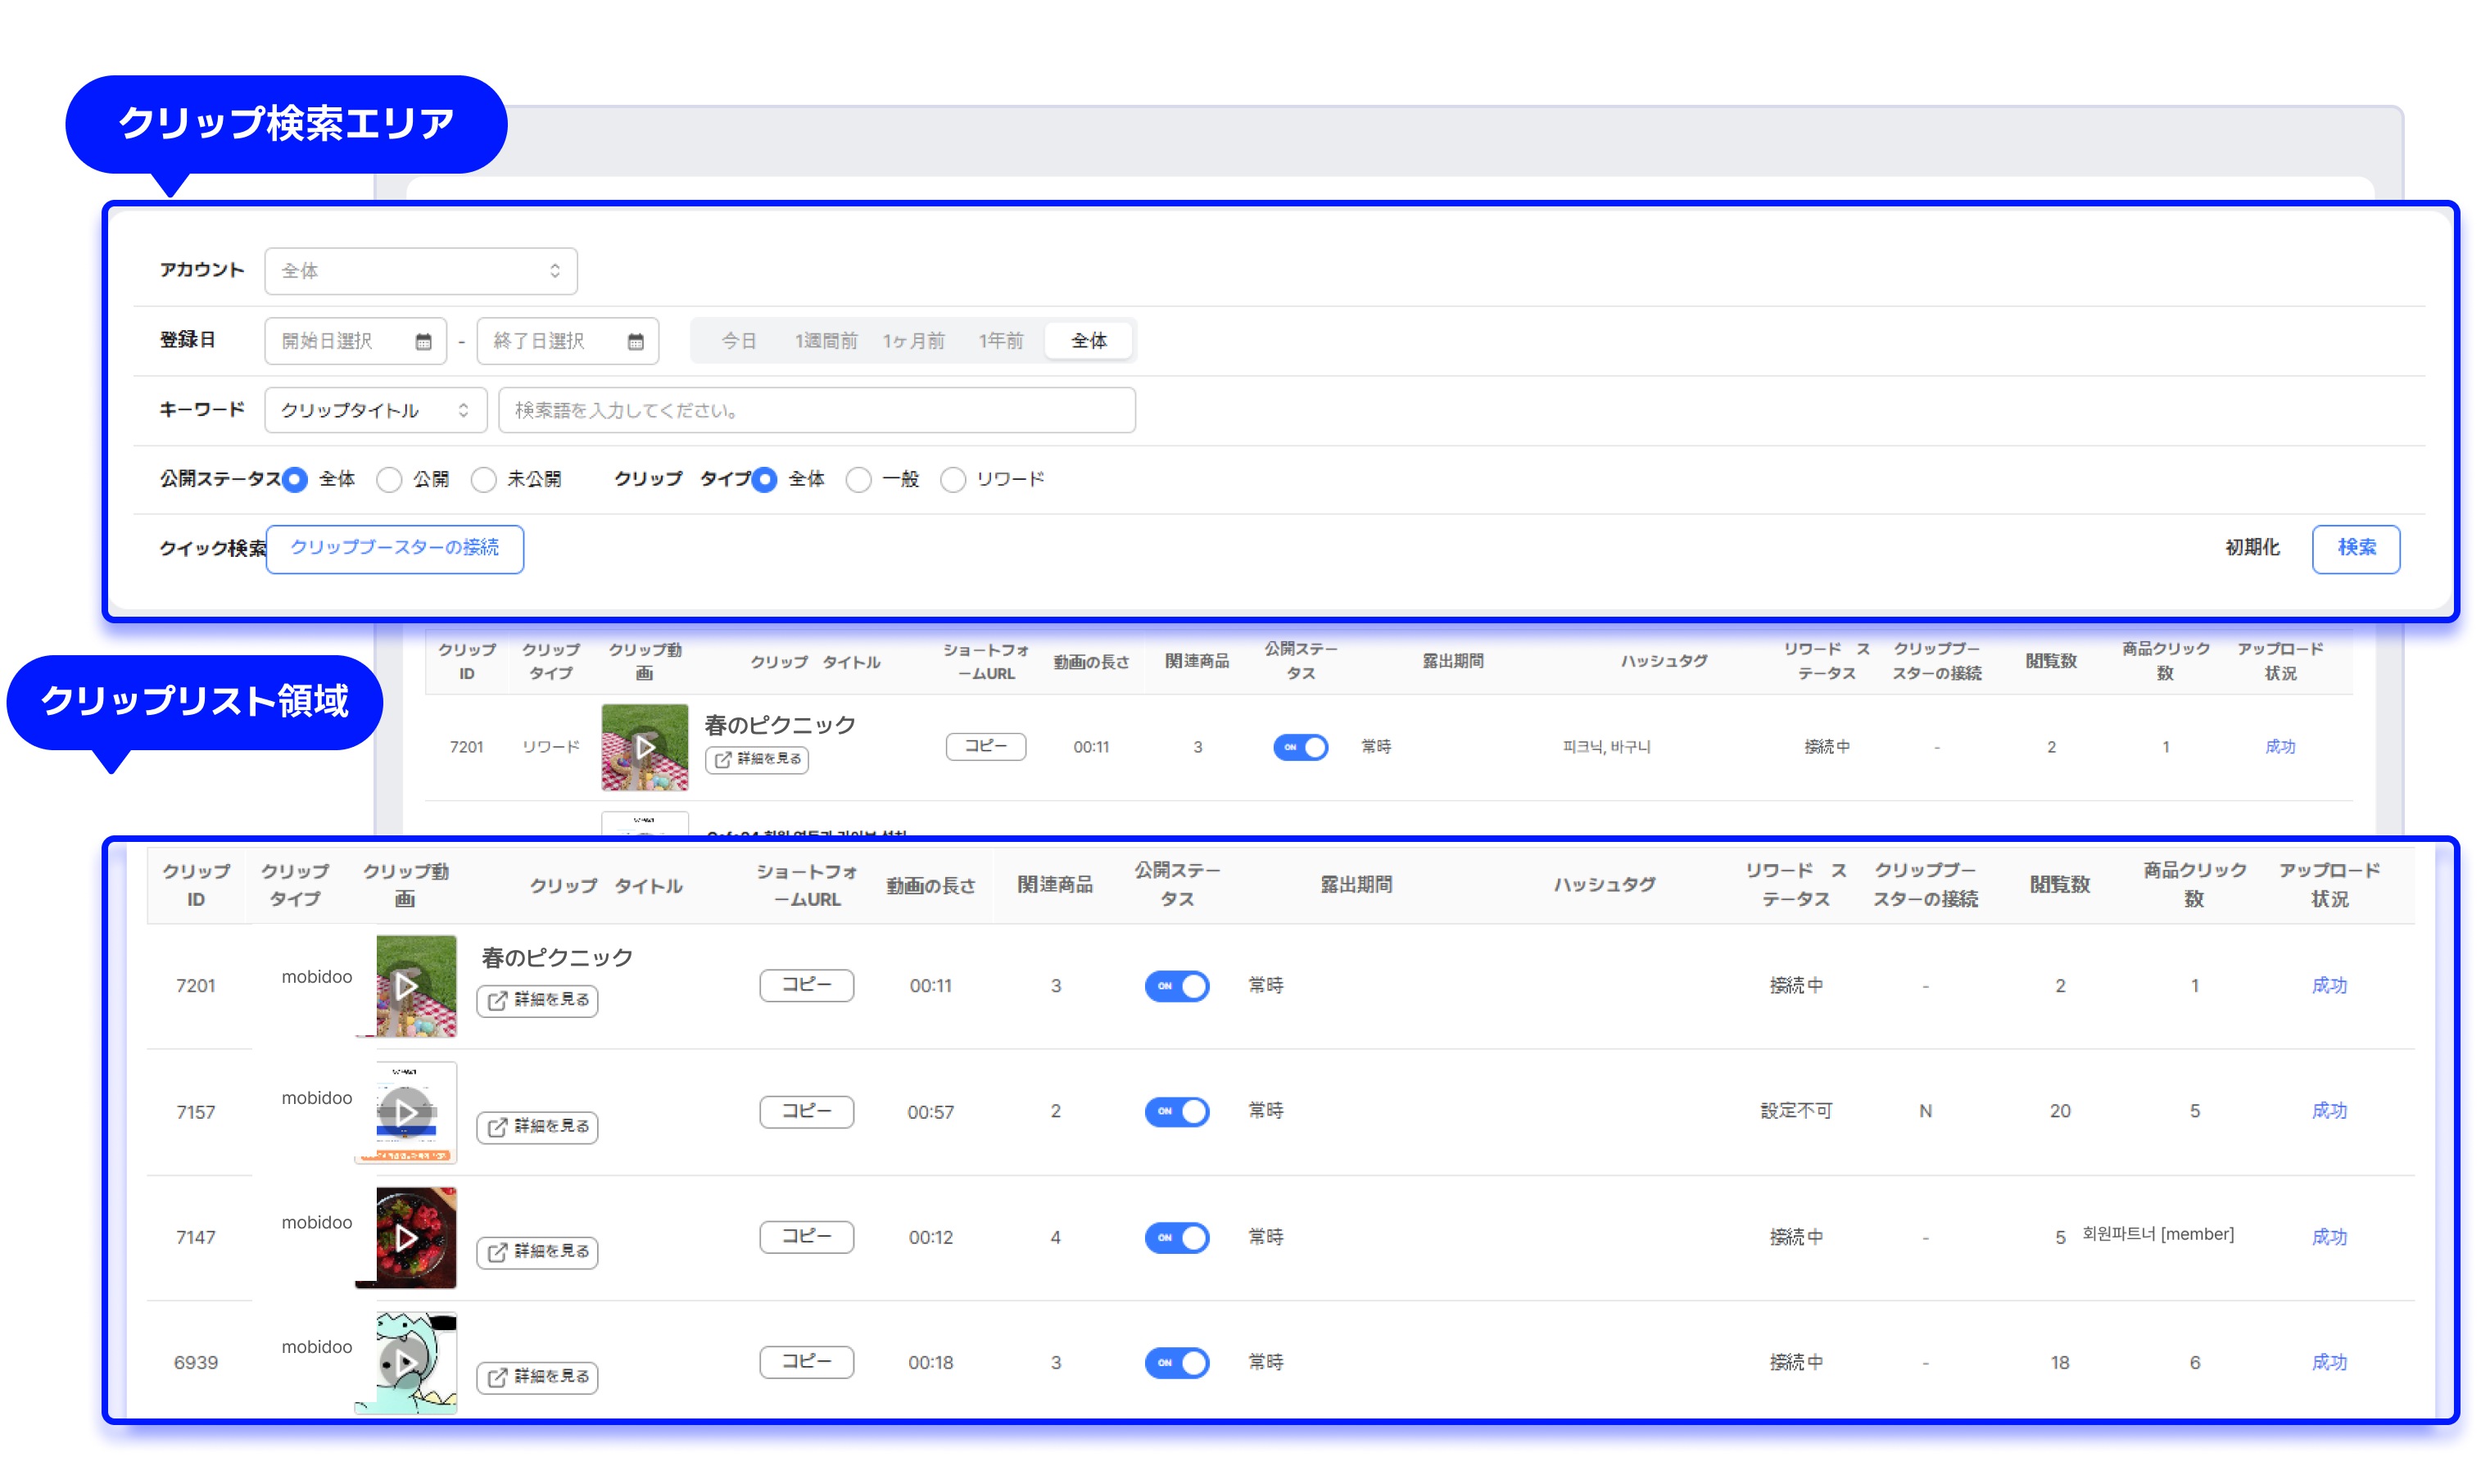Select the 1週間前 date range tab

825,341
